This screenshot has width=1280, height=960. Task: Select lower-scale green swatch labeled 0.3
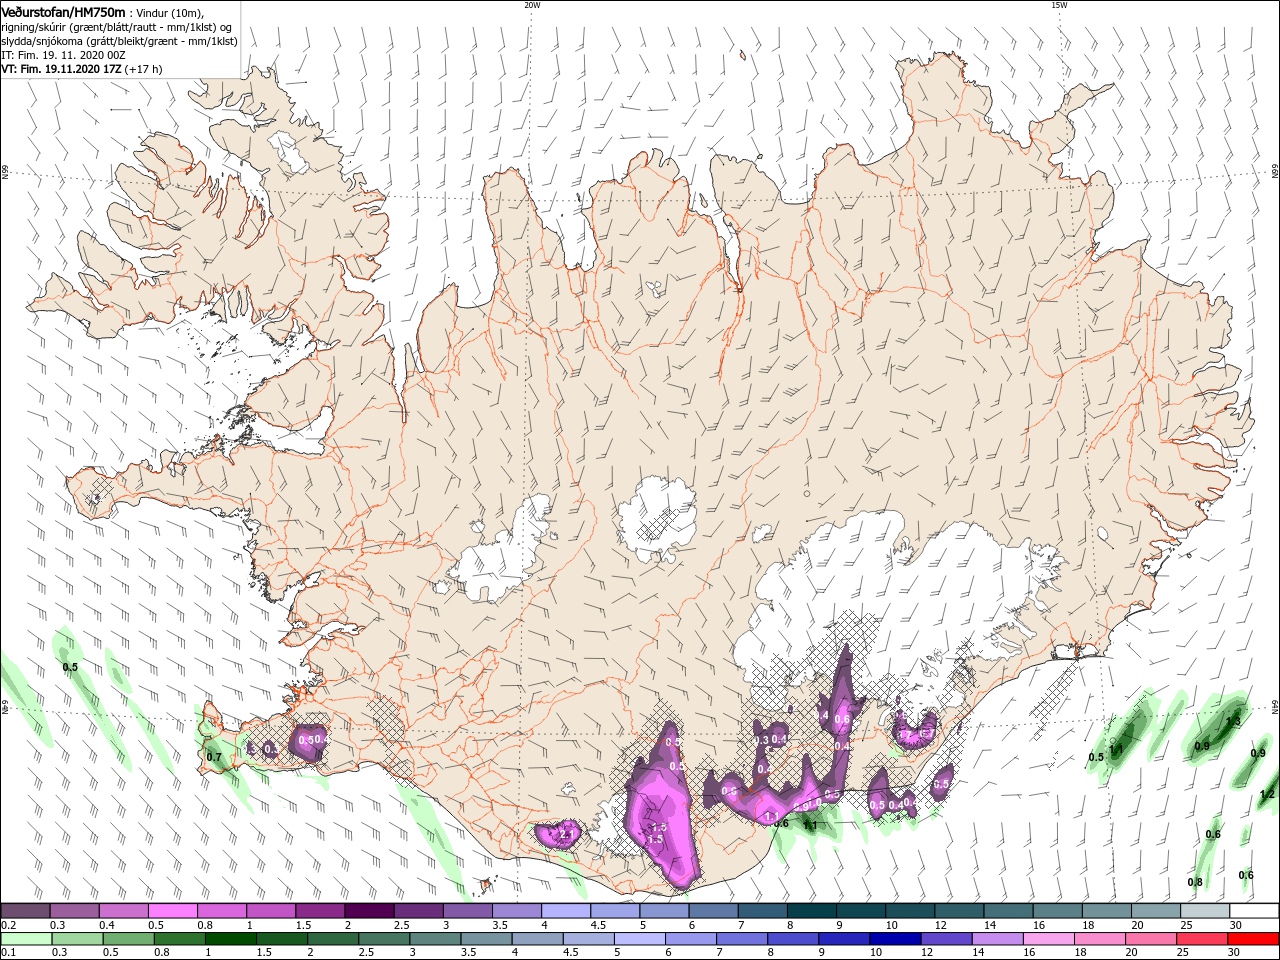click(x=77, y=939)
